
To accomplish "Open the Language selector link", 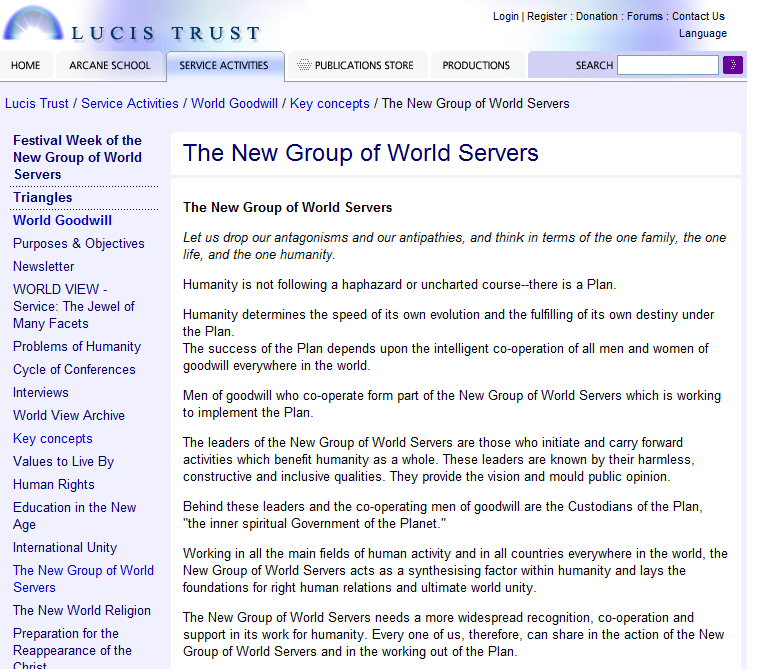I will (x=702, y=33).
